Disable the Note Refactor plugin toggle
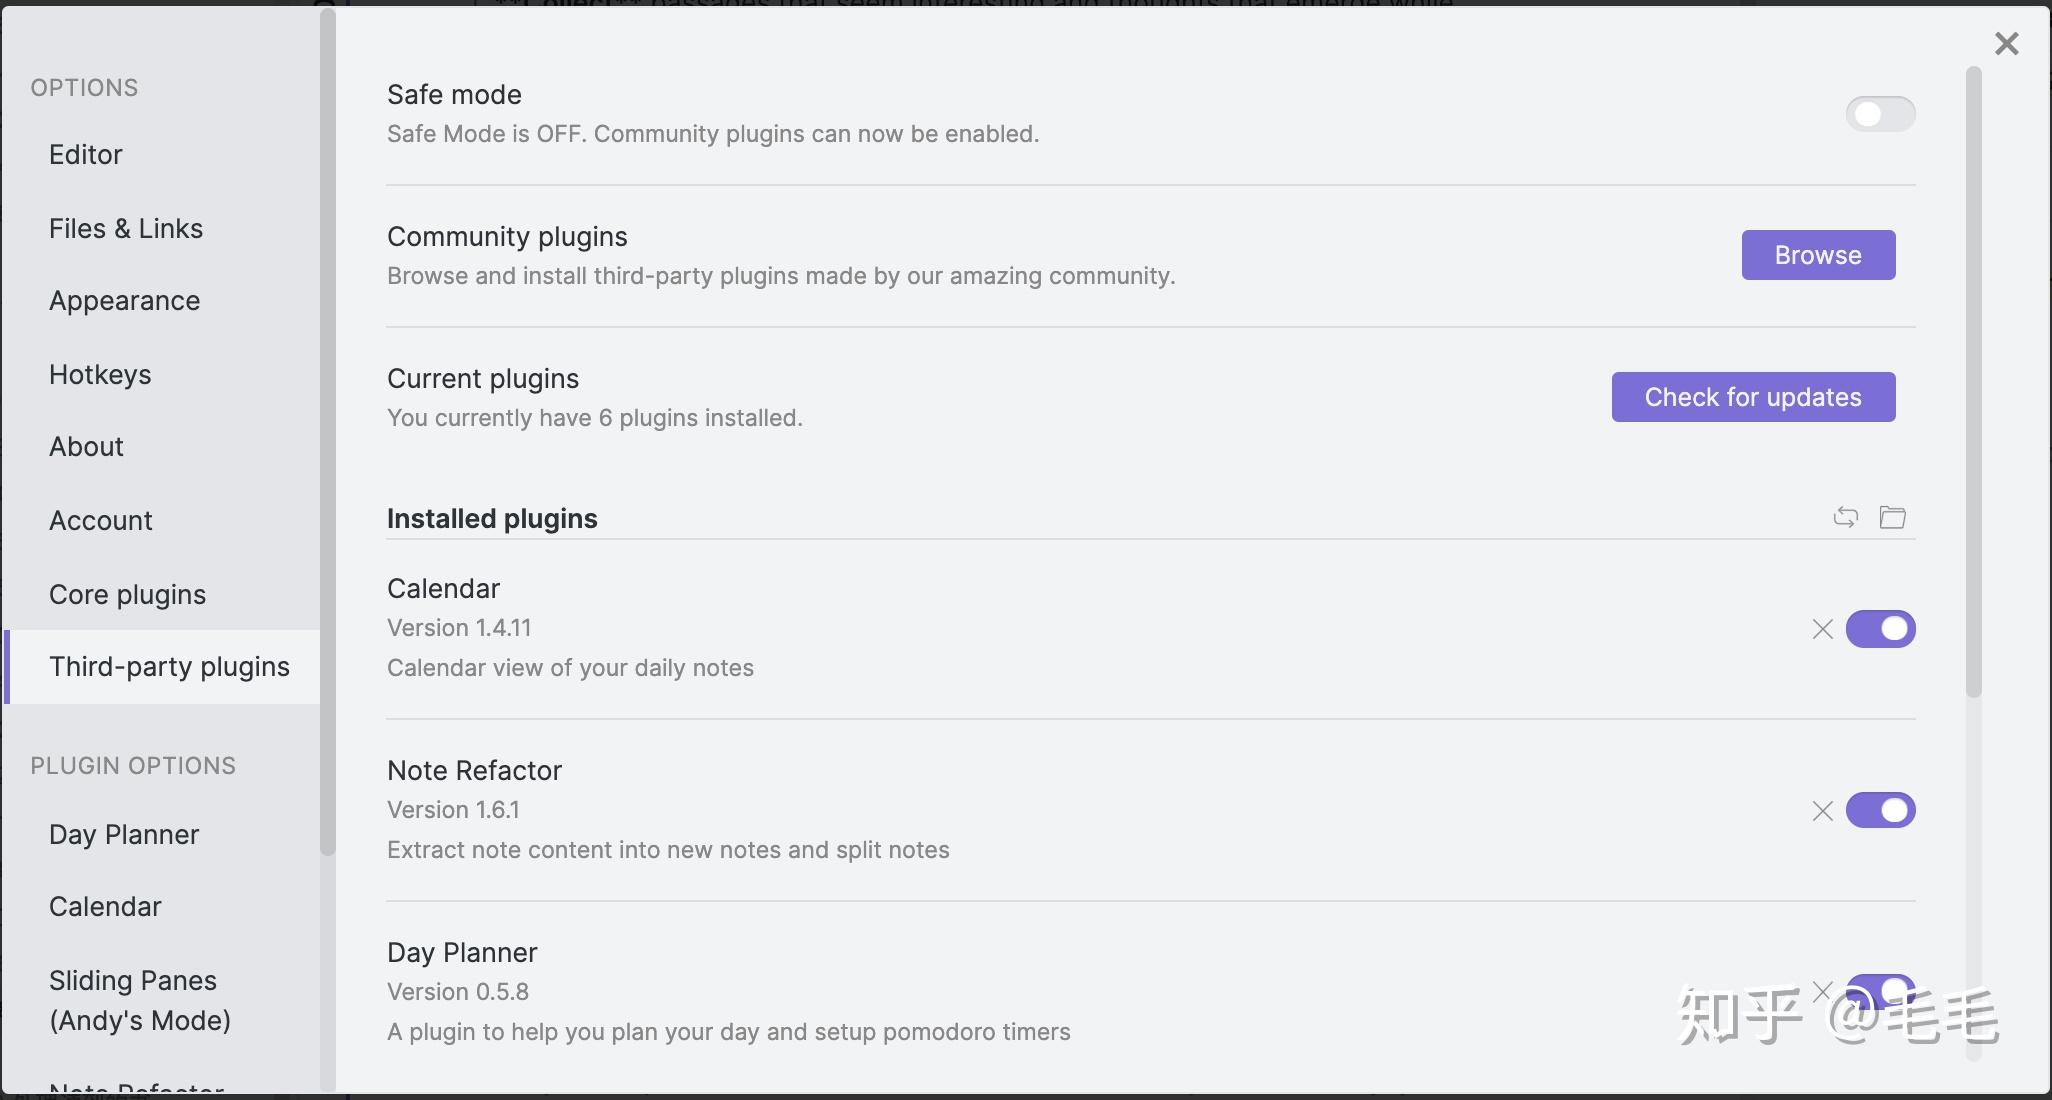The image size is (2052, 1100). point(1880,811)
